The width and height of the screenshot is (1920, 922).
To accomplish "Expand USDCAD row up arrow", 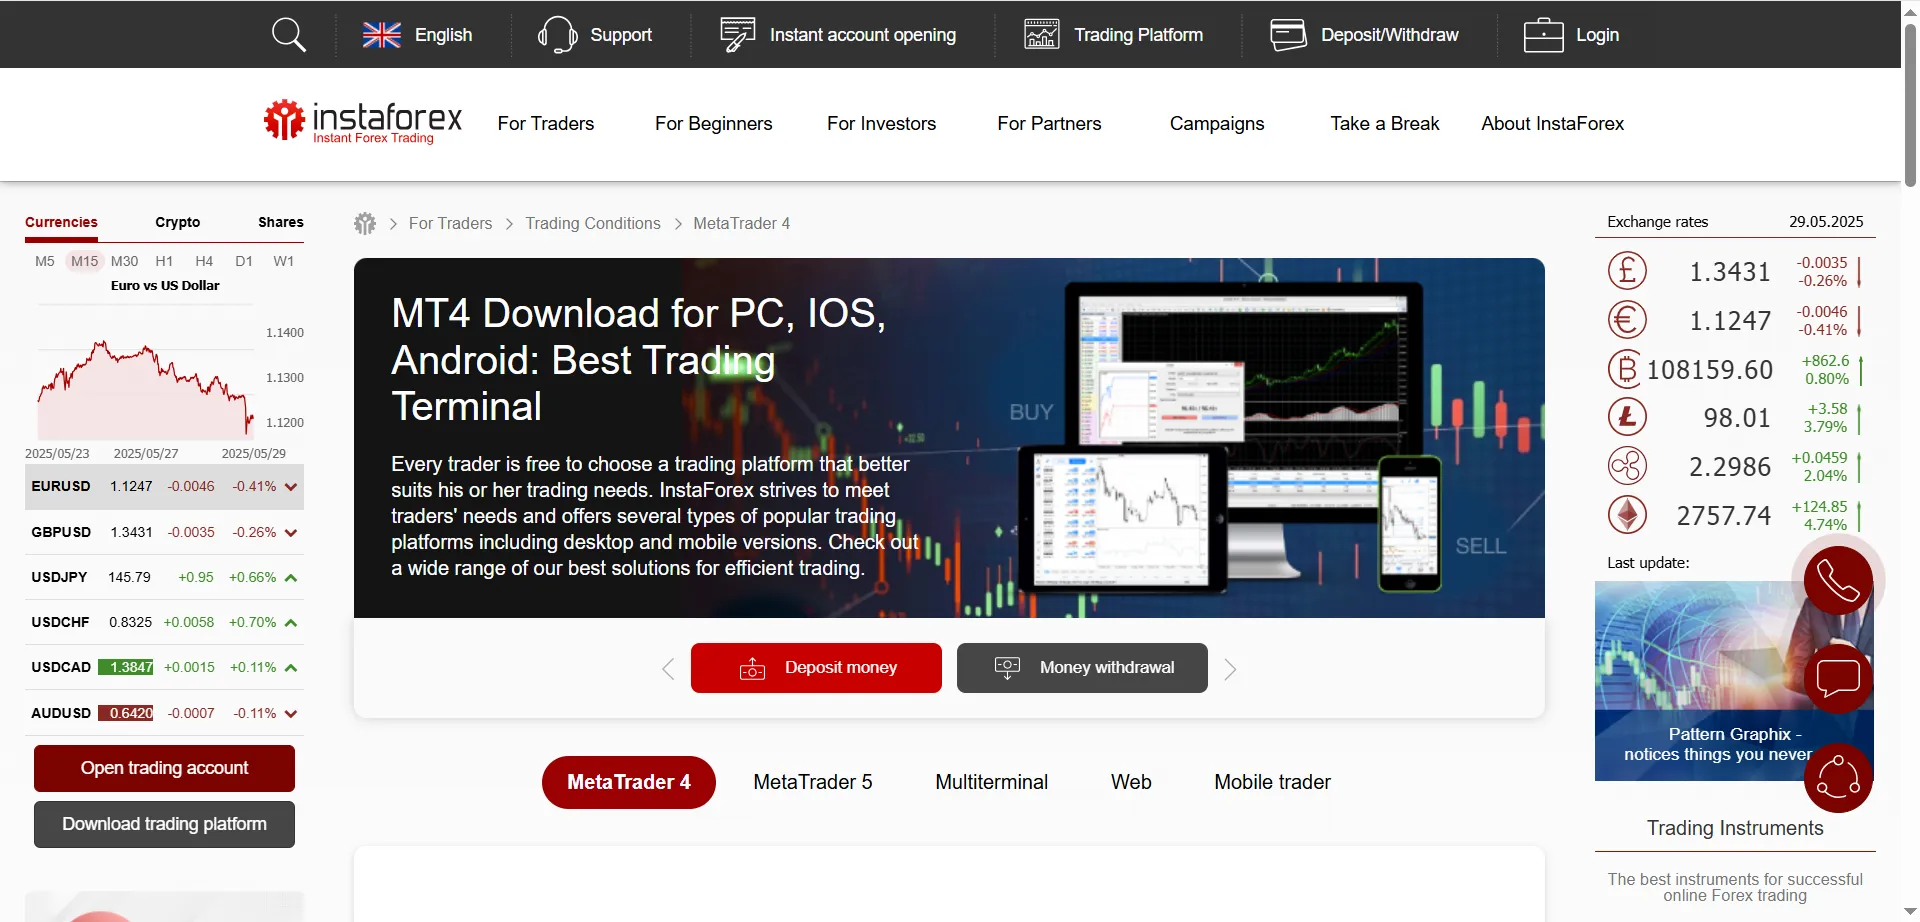I will (291, 668).
